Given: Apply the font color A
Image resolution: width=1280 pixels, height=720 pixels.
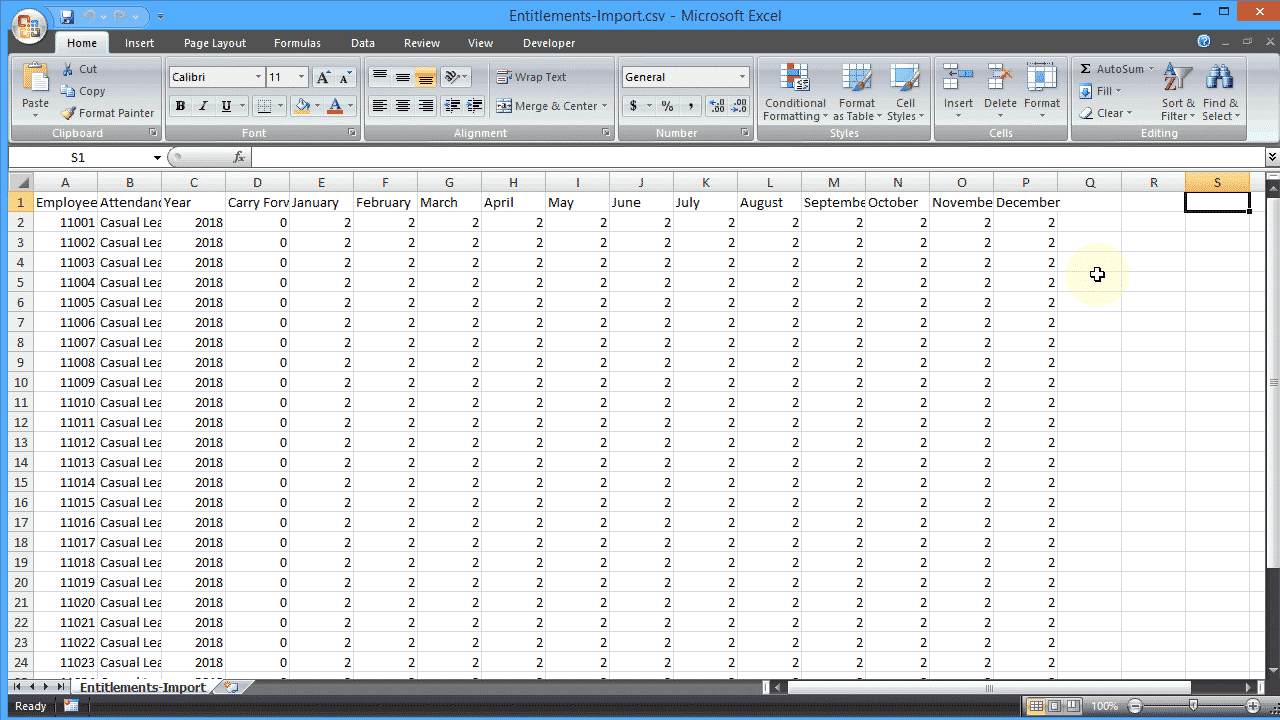Looking at the screenshot, I should (x=335, y=106).
